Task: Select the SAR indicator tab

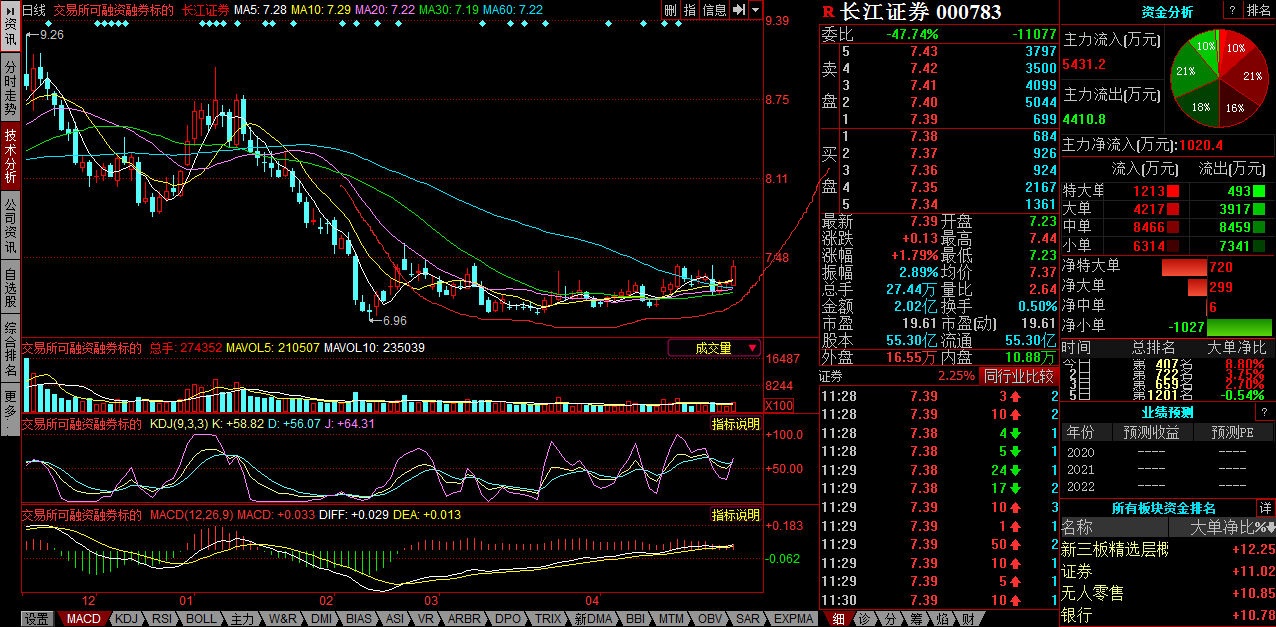Action: [749, 619]
